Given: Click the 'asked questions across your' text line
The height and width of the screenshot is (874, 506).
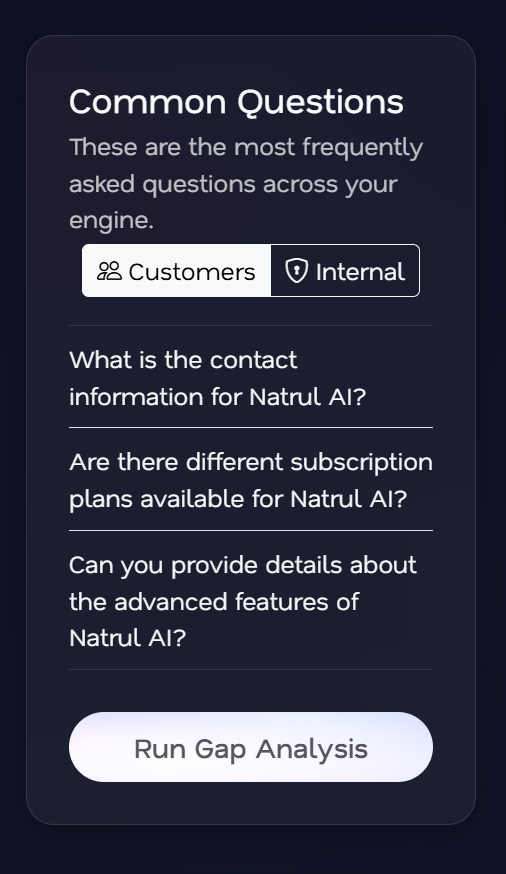Looking at the screenshot, I should 233,184.
